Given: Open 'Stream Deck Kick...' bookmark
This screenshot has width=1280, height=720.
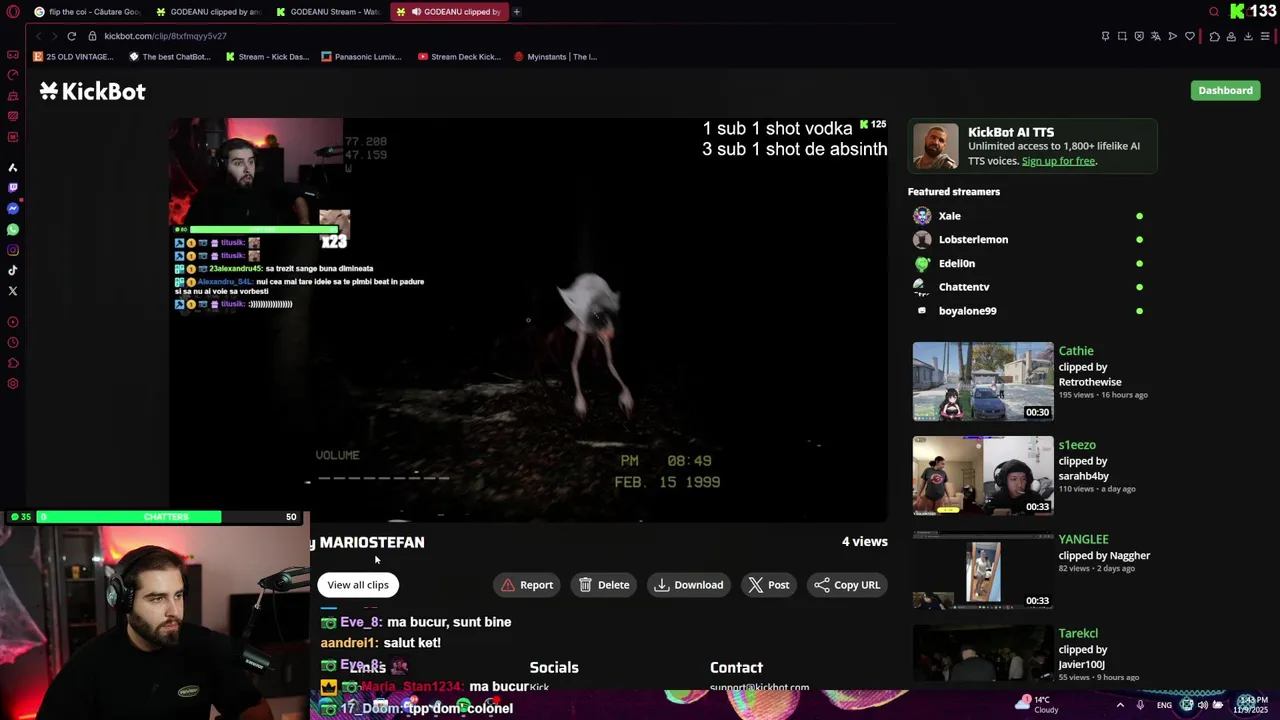Looking at the screenshot, I should [459, 57].
